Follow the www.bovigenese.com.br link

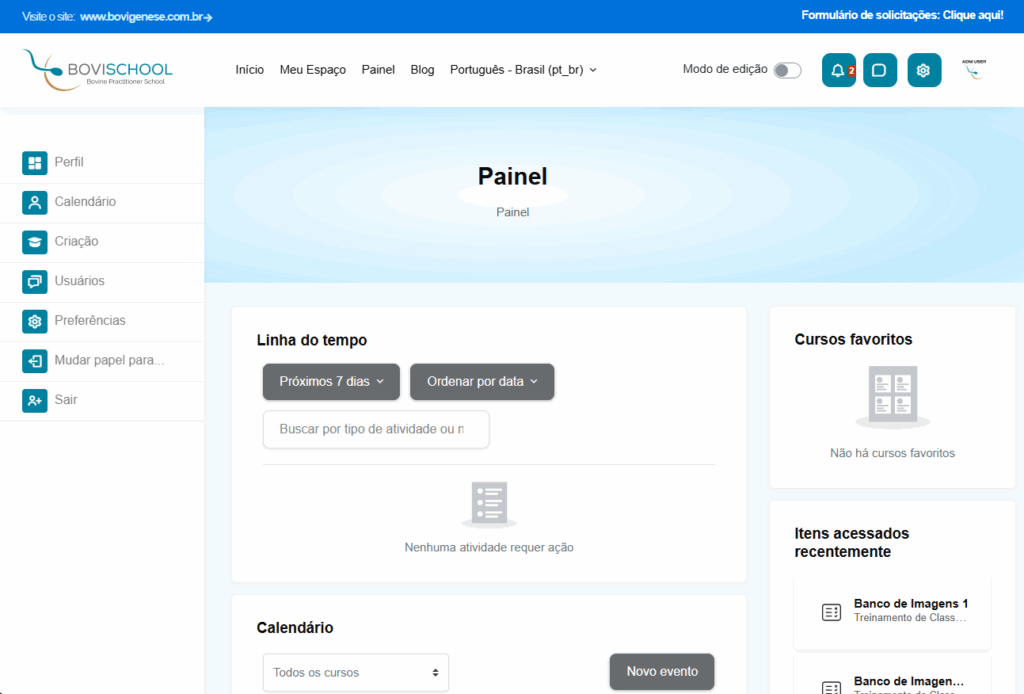click(145, 17)
